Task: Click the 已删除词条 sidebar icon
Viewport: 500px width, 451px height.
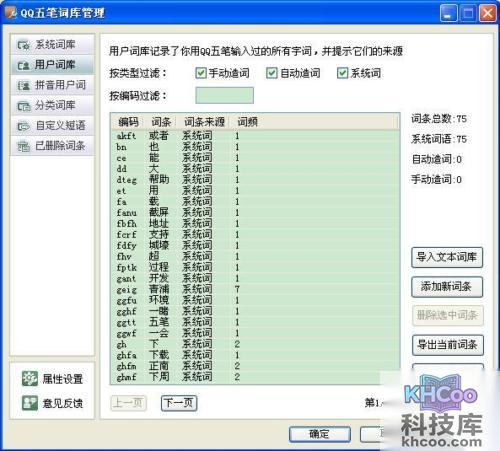Action: (24, 146)
